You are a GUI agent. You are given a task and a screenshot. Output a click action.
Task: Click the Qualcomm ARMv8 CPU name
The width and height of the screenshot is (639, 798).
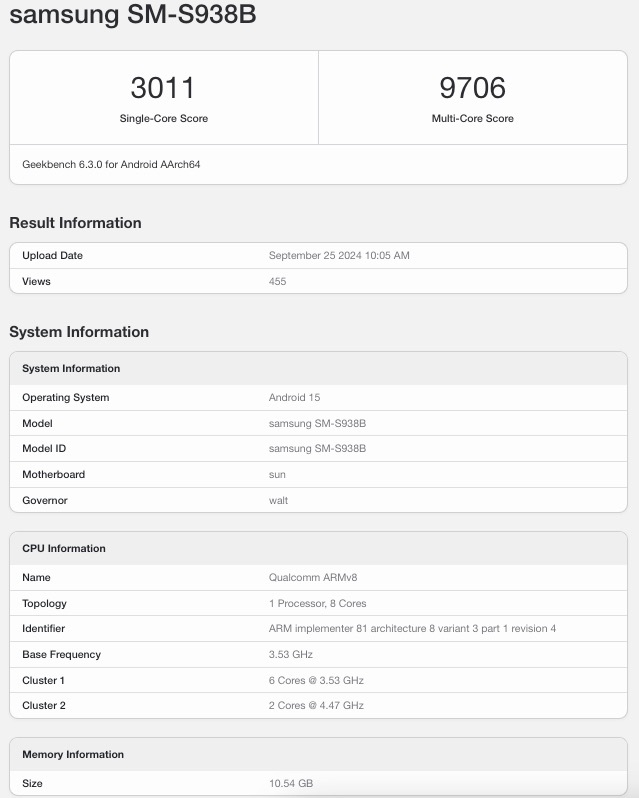(x=313, y=578)
